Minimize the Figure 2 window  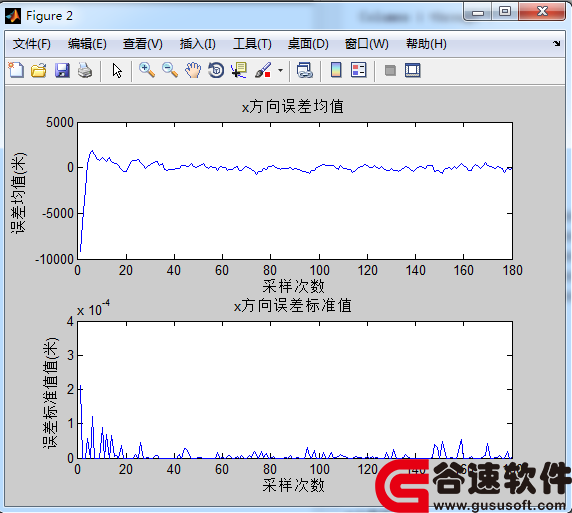pyautogui.click(x=478, y=12)
